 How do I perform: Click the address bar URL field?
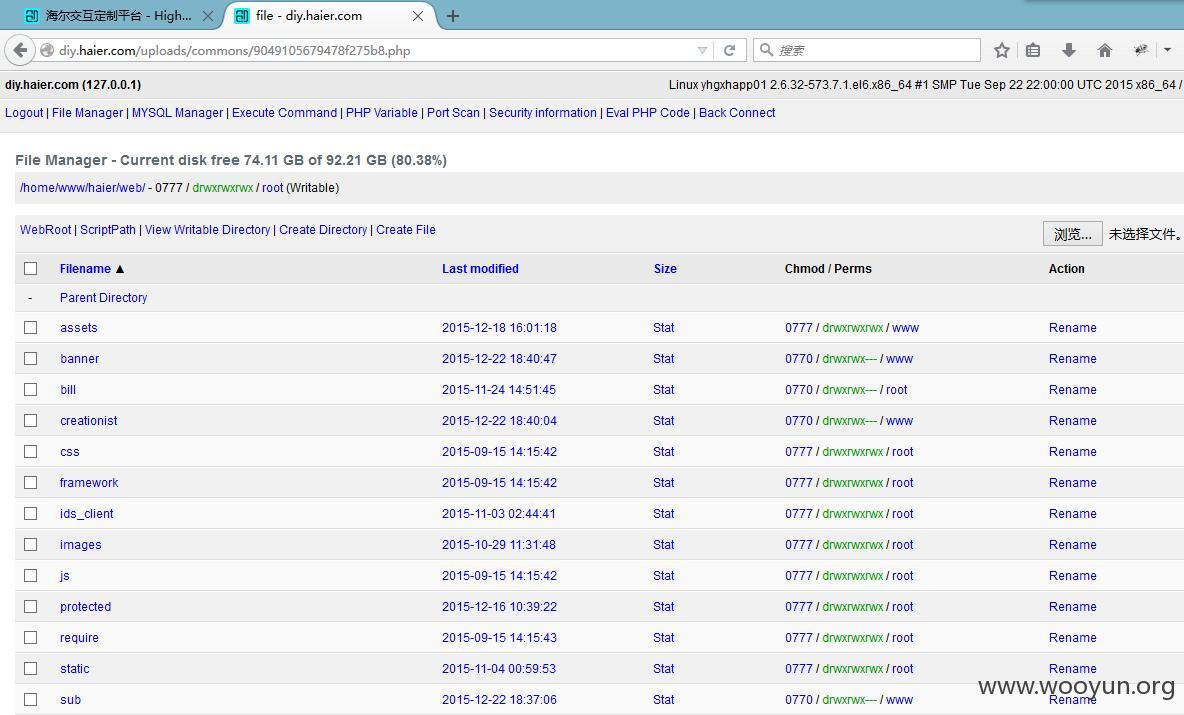374,51
